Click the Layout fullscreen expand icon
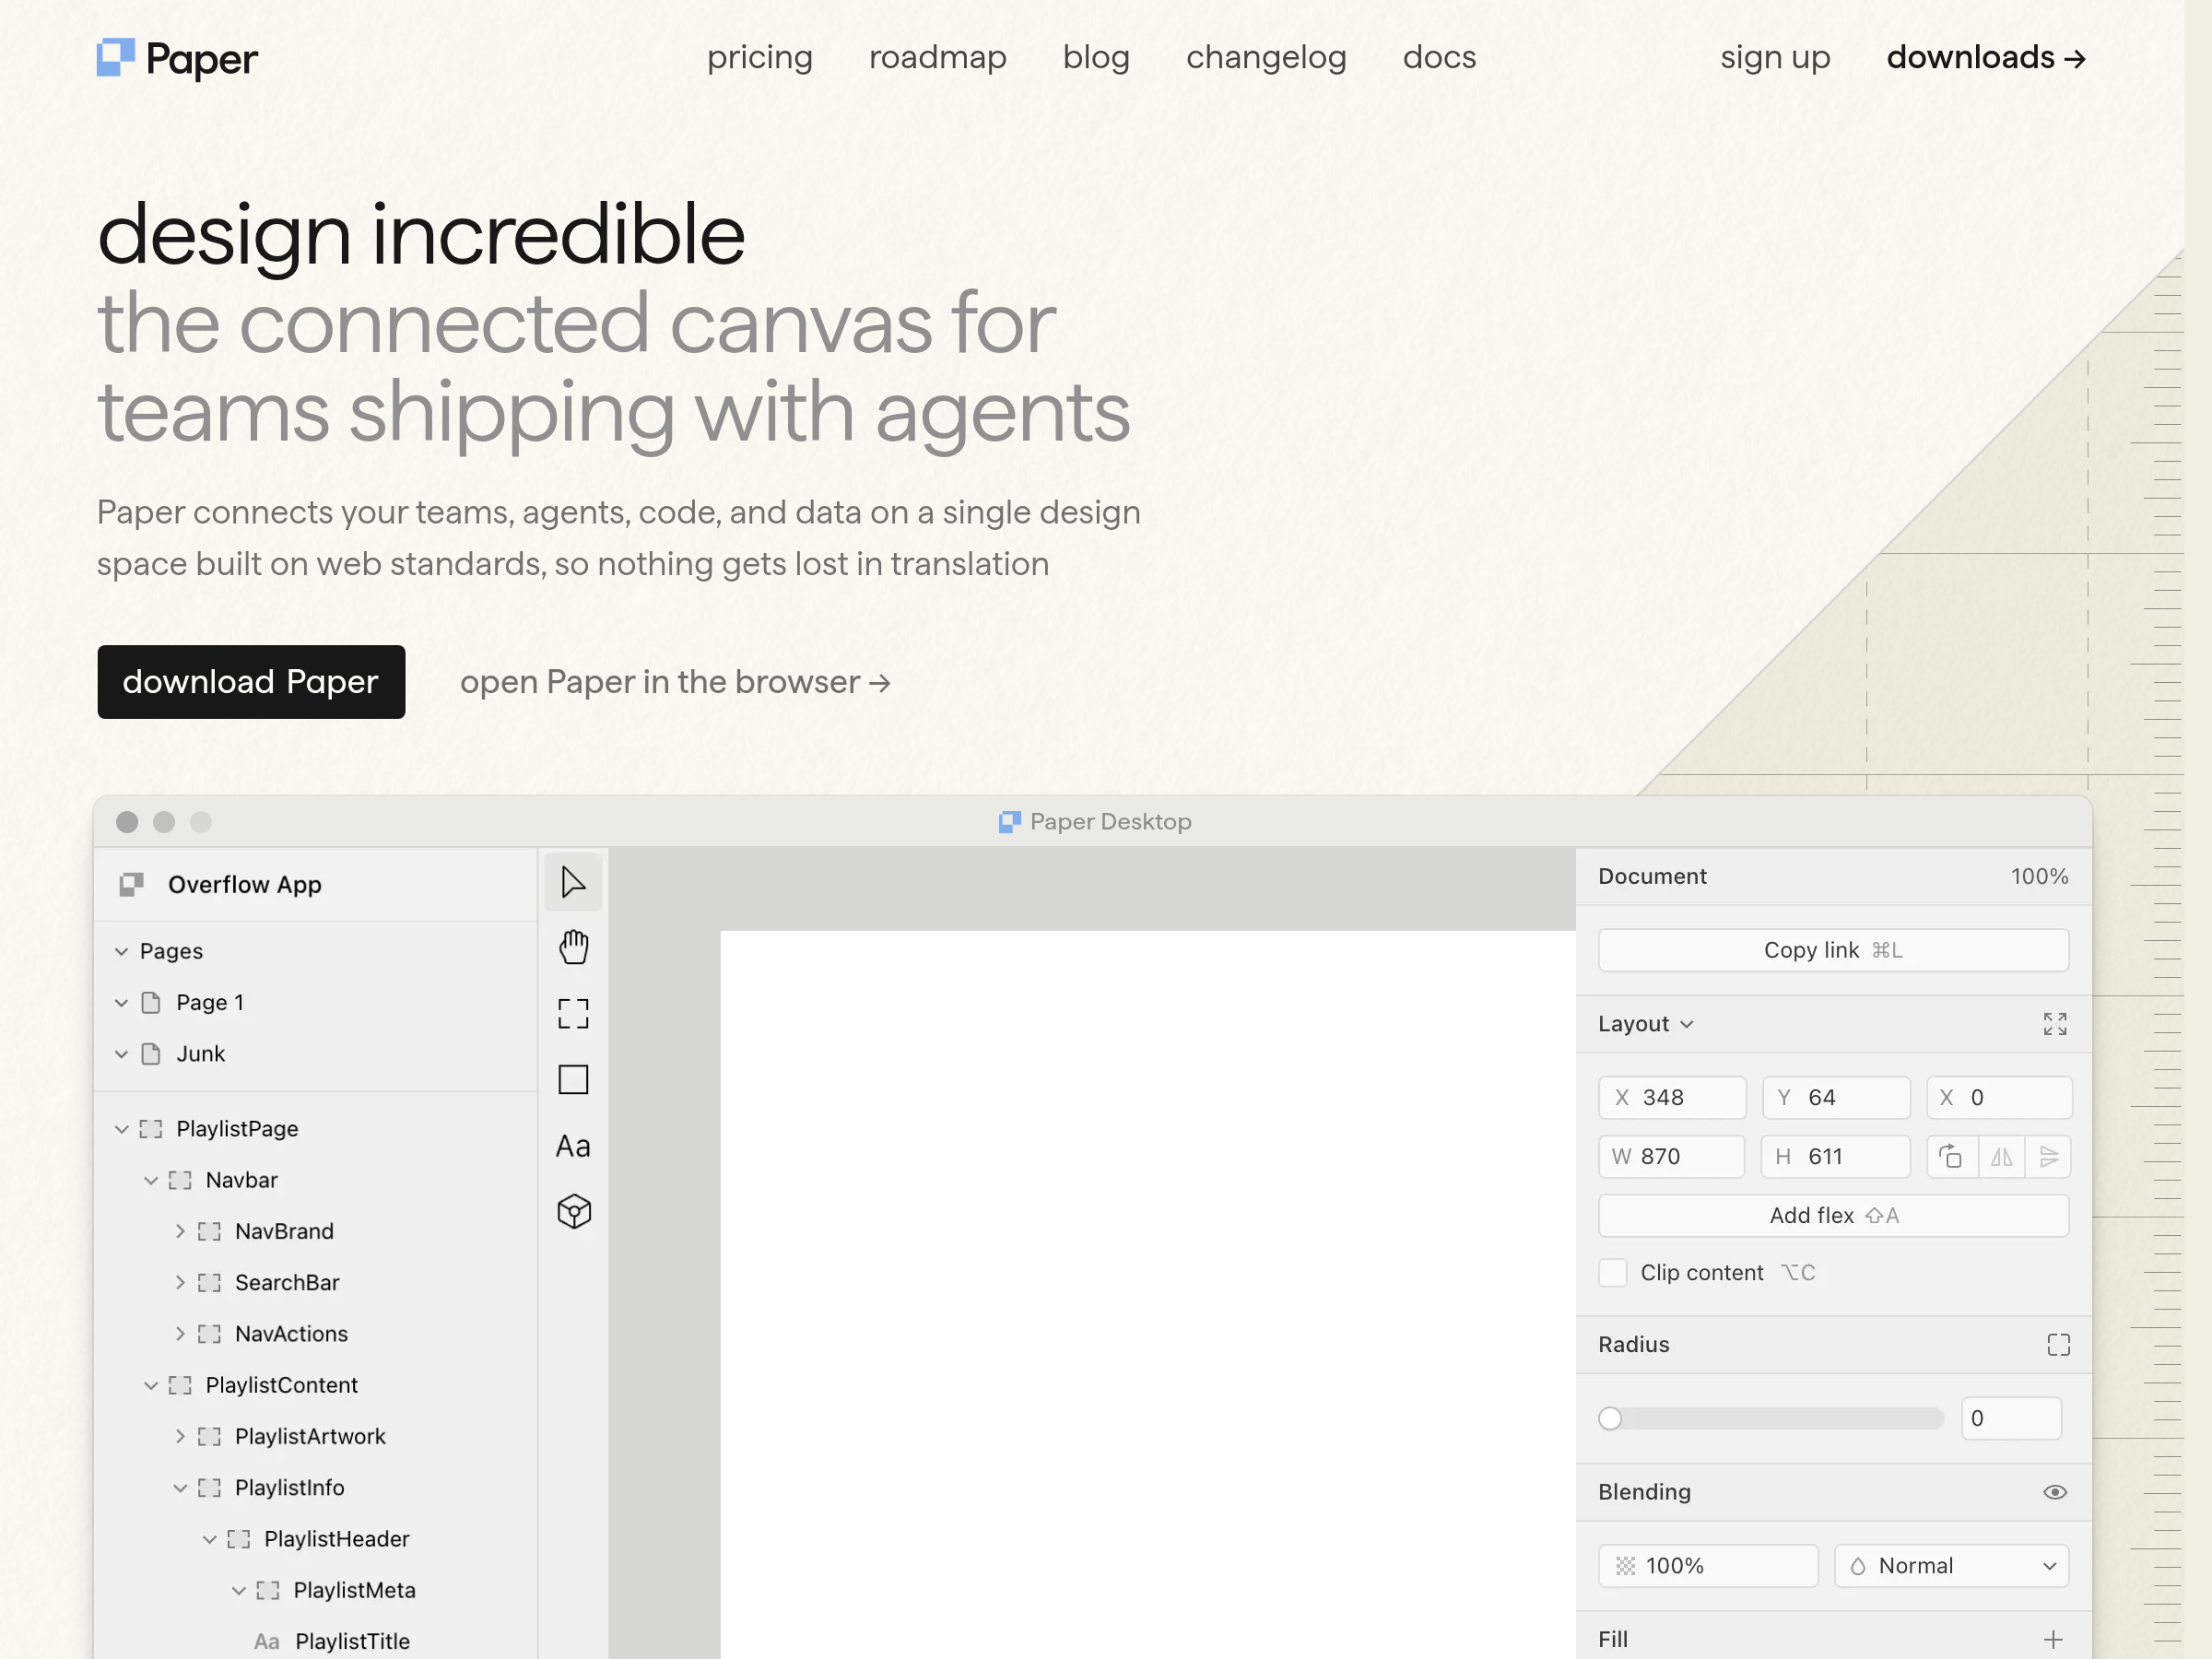Image resolution: width=2212 pixels, height=1659 pixels. (2054, 1023)
